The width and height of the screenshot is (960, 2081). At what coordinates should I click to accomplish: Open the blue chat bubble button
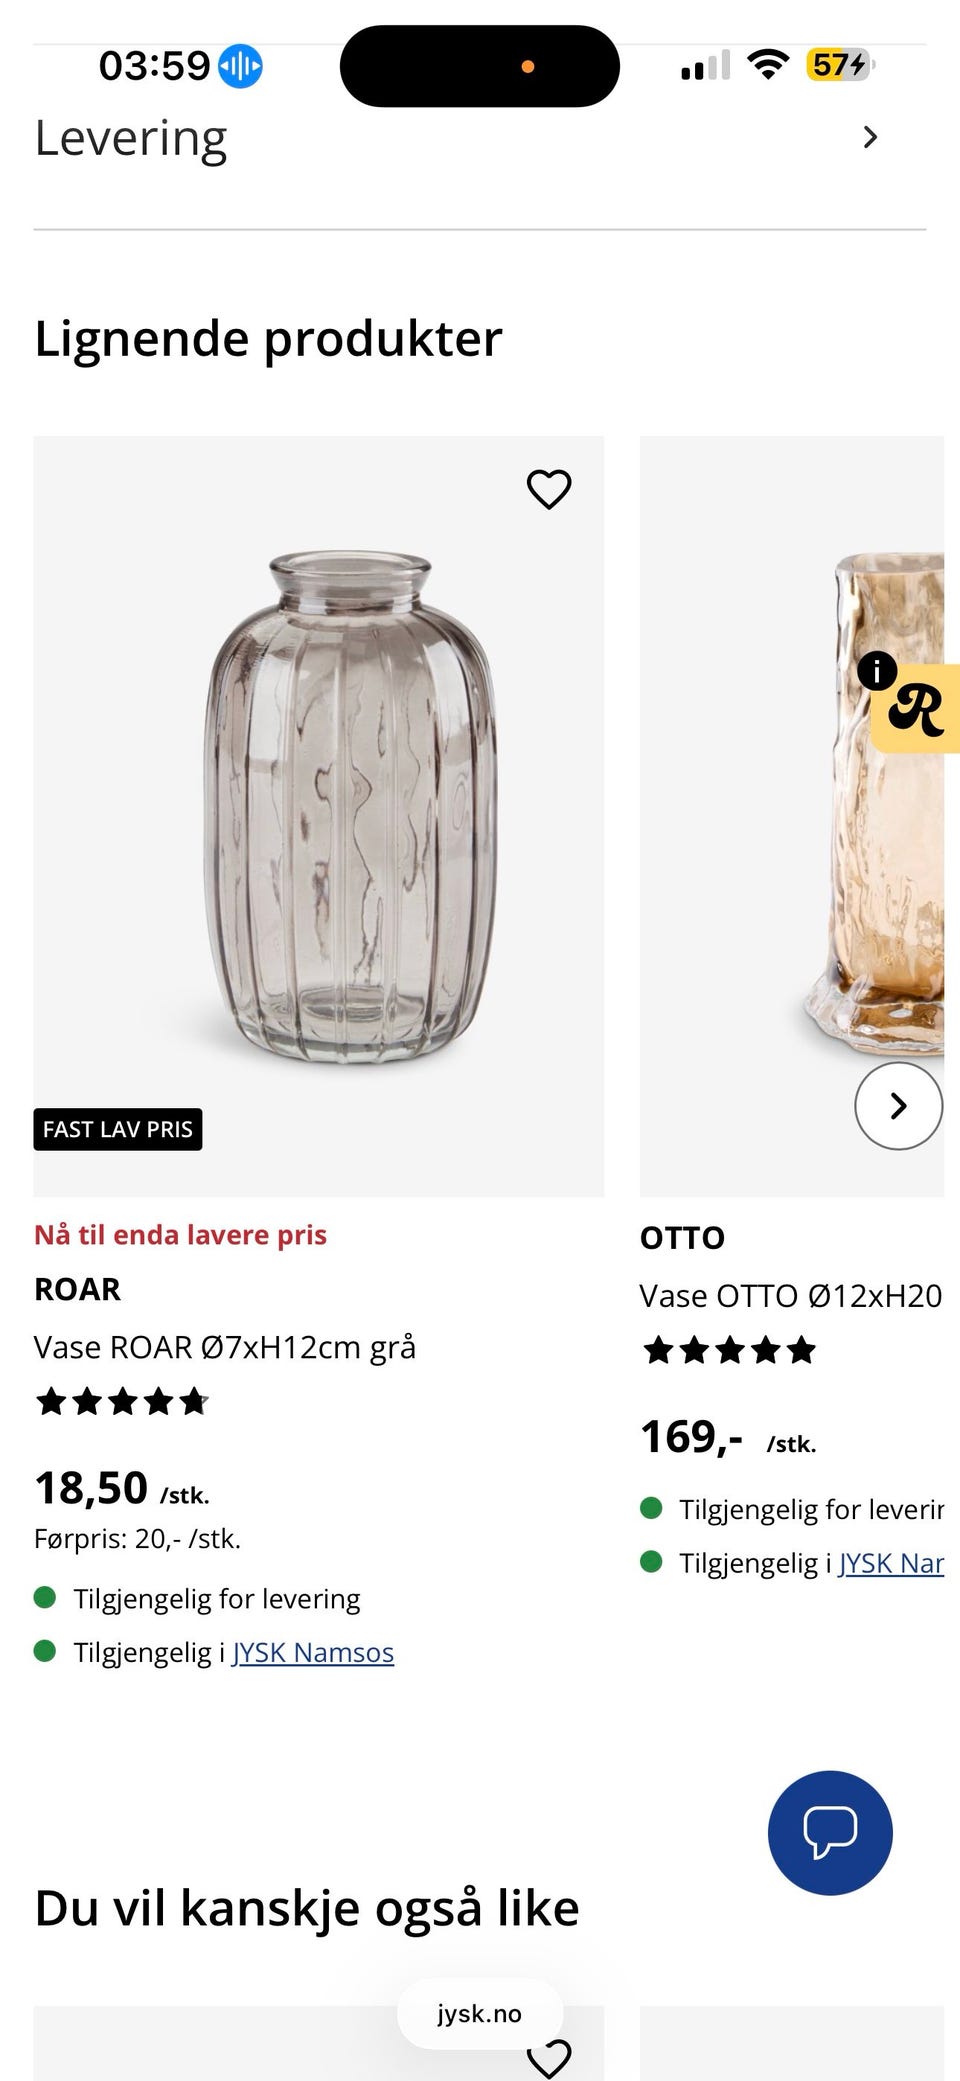coord(830,1832)
